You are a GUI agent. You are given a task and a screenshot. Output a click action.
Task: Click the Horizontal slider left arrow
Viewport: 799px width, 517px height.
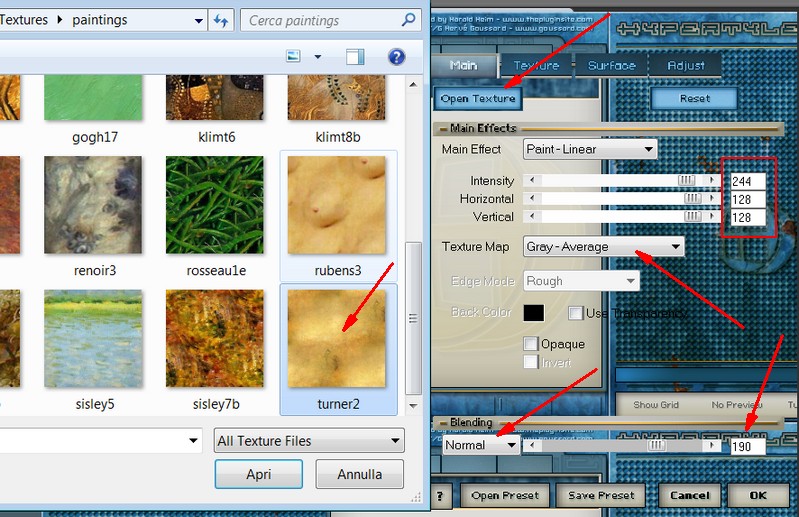pyautogui.click(x=532, y=198)
